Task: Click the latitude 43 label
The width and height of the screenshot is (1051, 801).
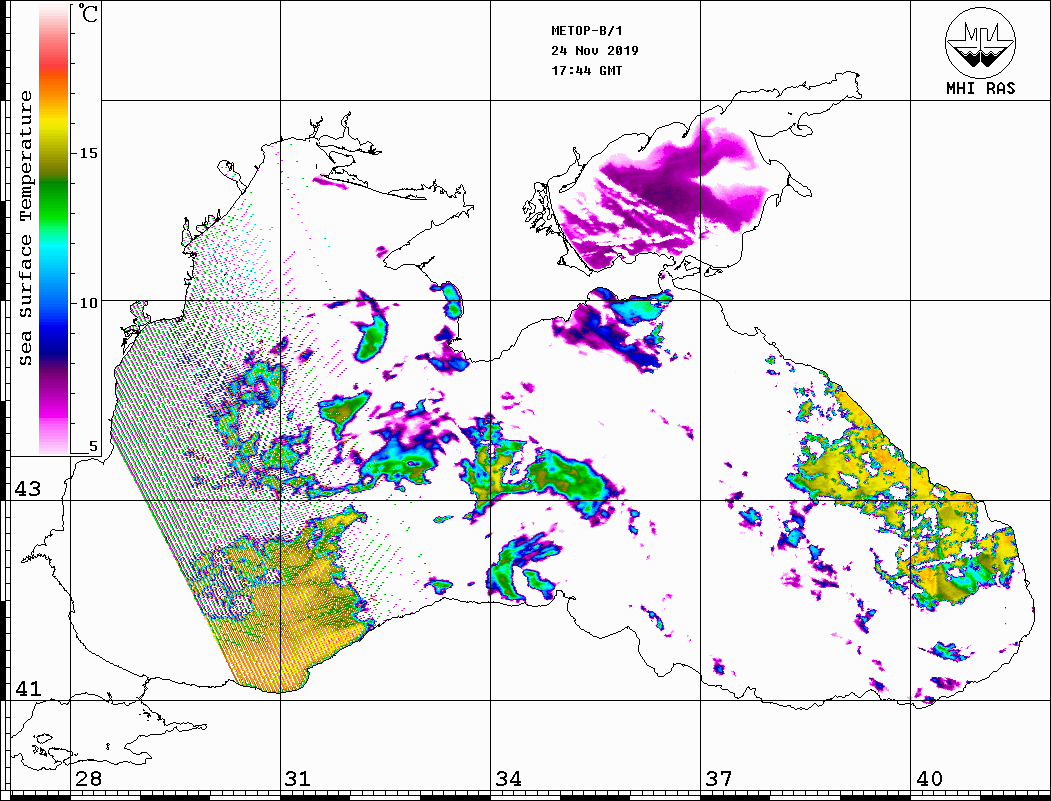Action: coord(27,489)
